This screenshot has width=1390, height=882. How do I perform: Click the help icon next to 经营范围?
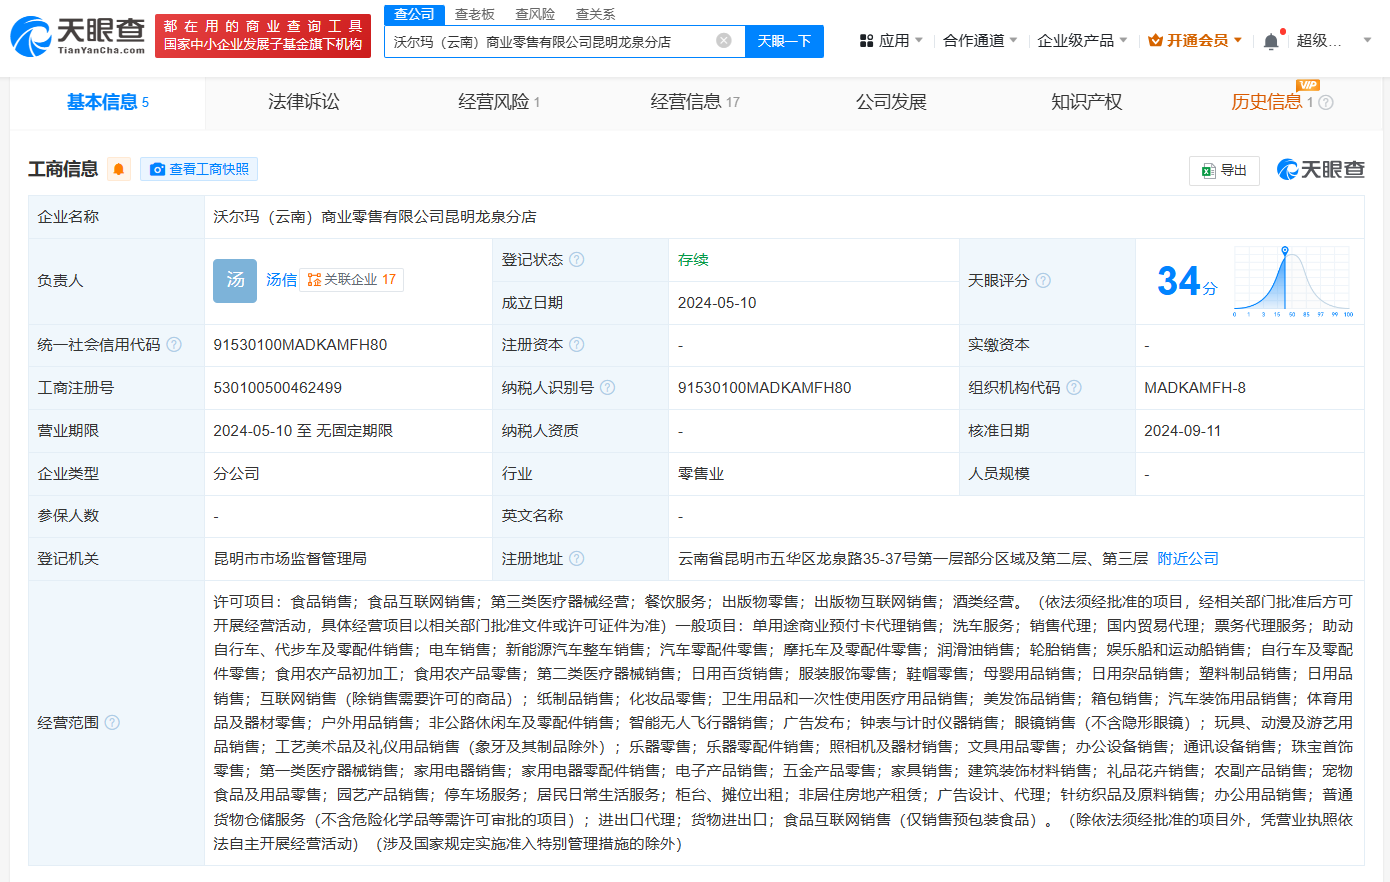pos(112,722)
